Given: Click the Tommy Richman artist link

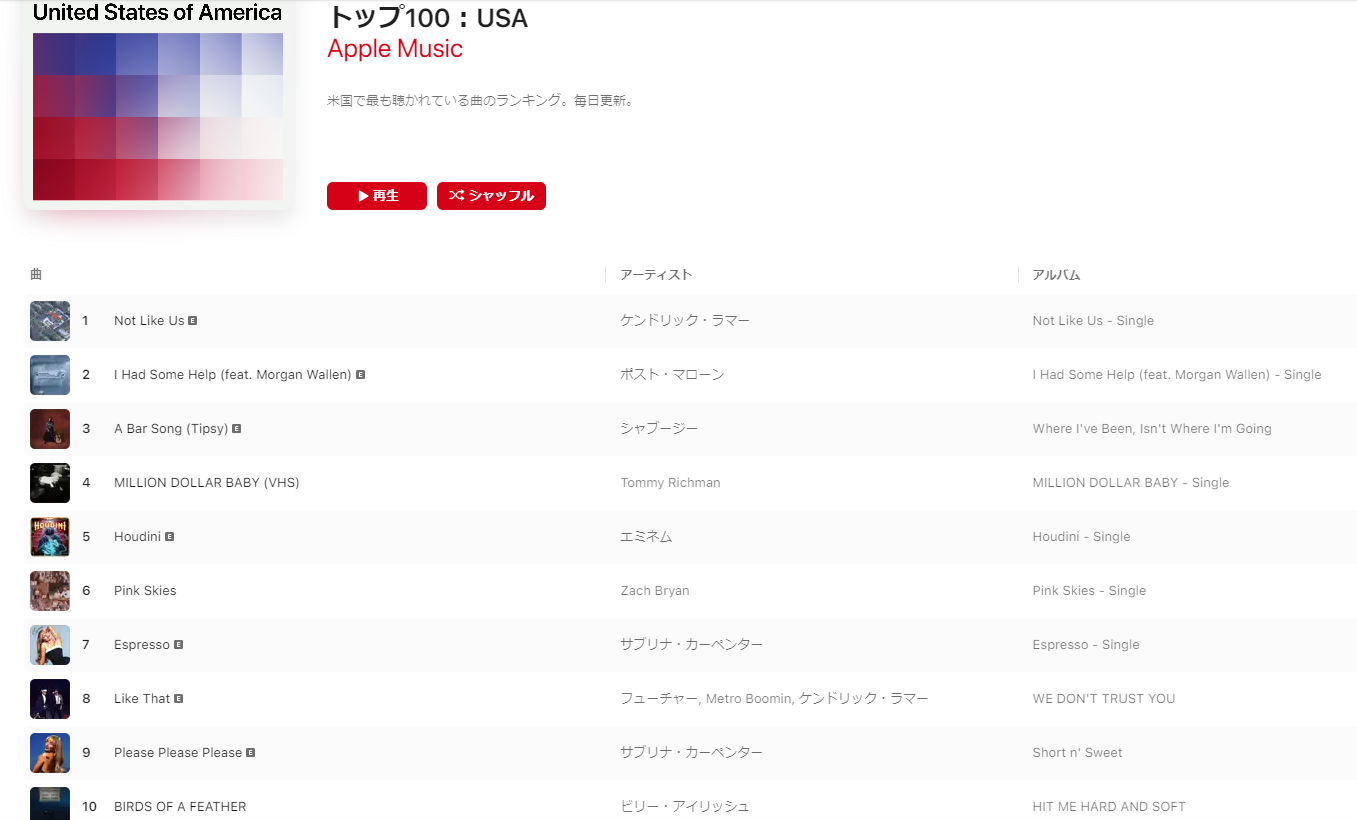Looking at the screenshot, I should [670, 483].
